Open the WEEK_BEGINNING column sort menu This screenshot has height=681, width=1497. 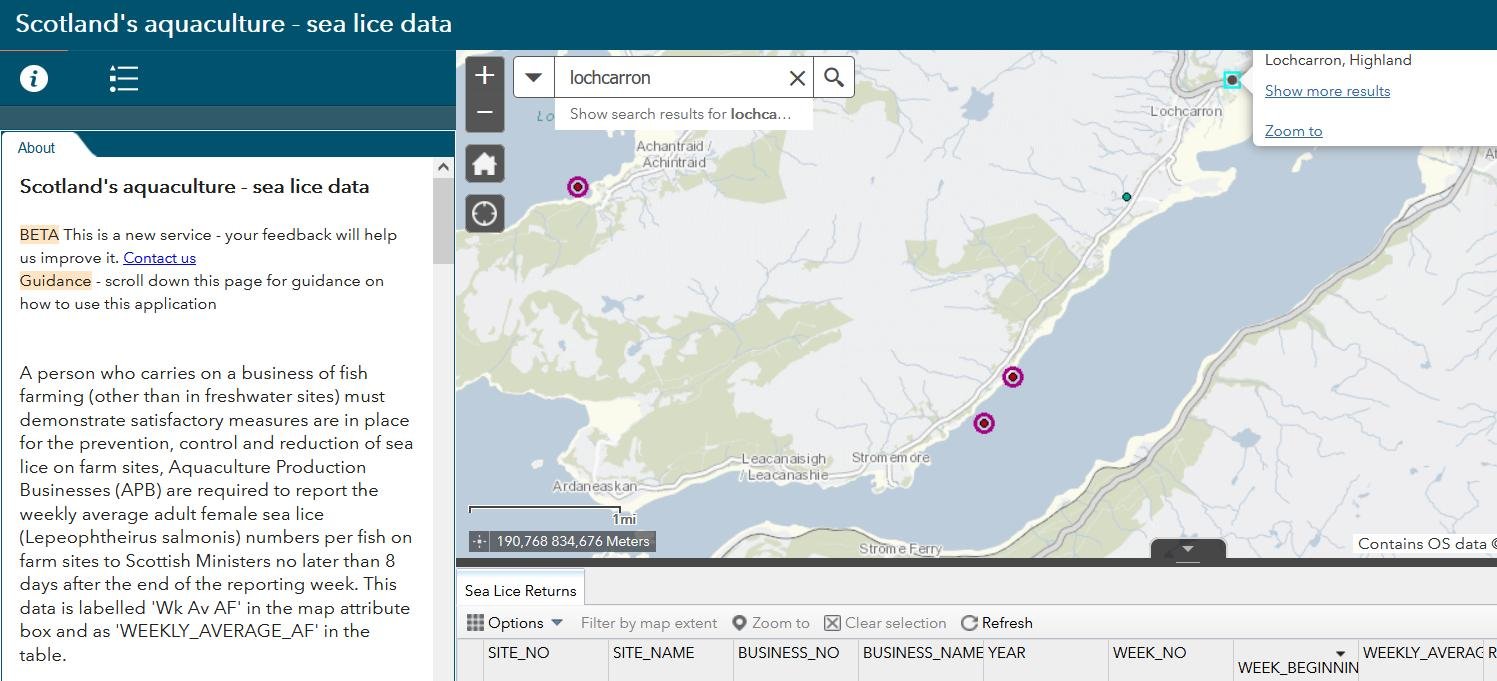[x=1341, y=652]
